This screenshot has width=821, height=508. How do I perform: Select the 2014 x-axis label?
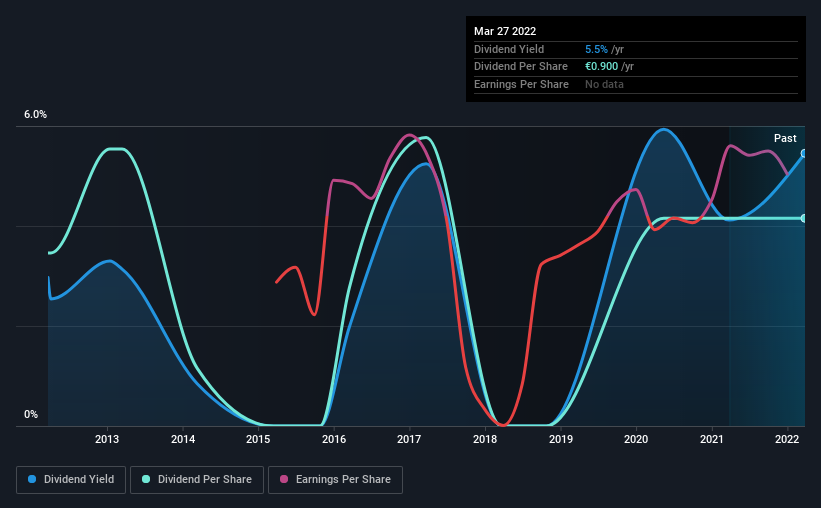pyautogui.click(x=183, y=439)
